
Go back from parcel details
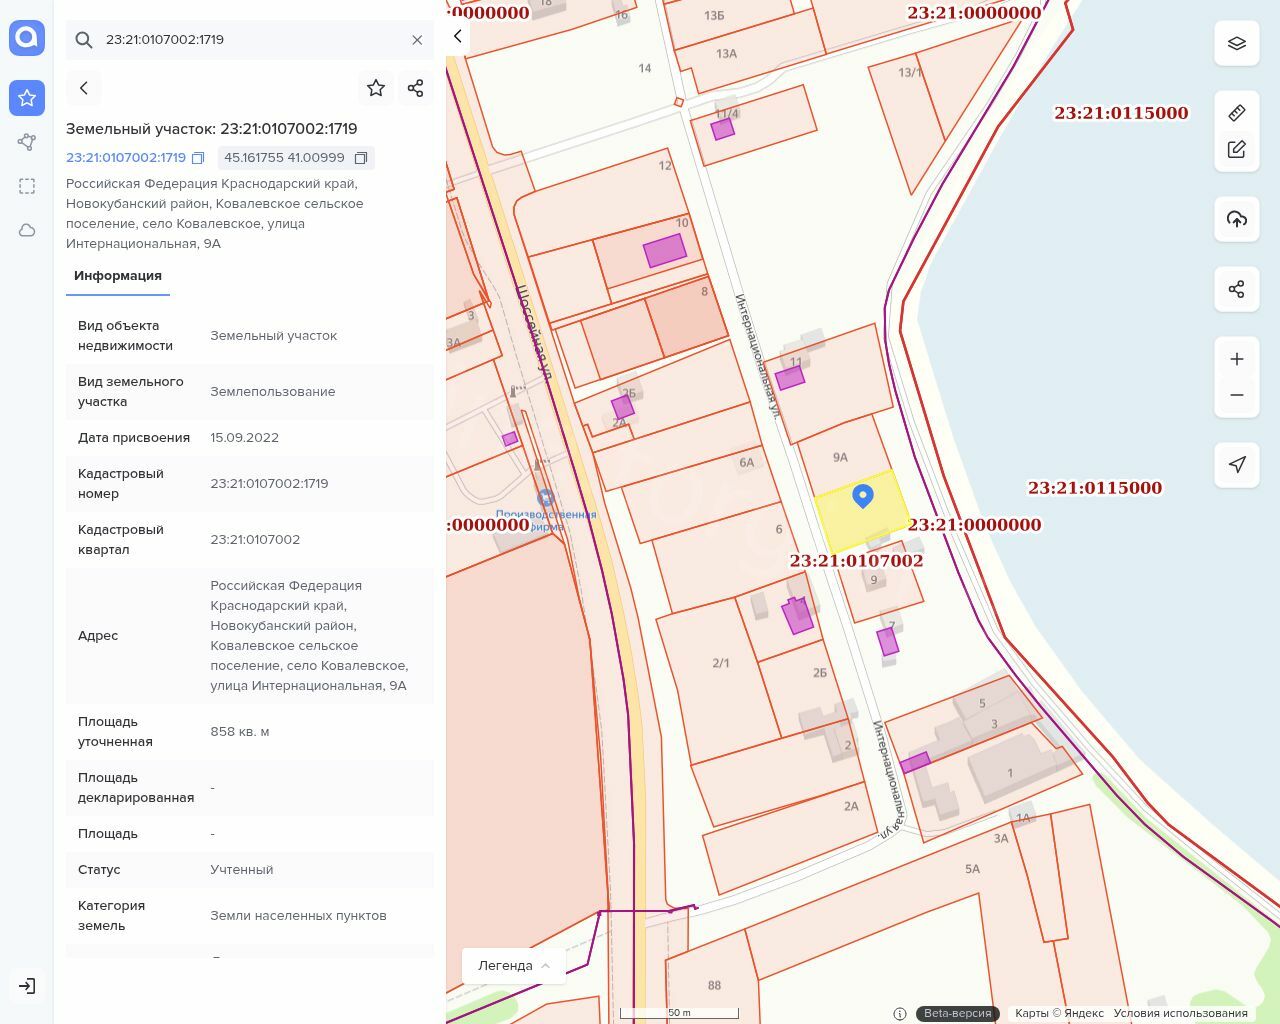pos(84,88)
